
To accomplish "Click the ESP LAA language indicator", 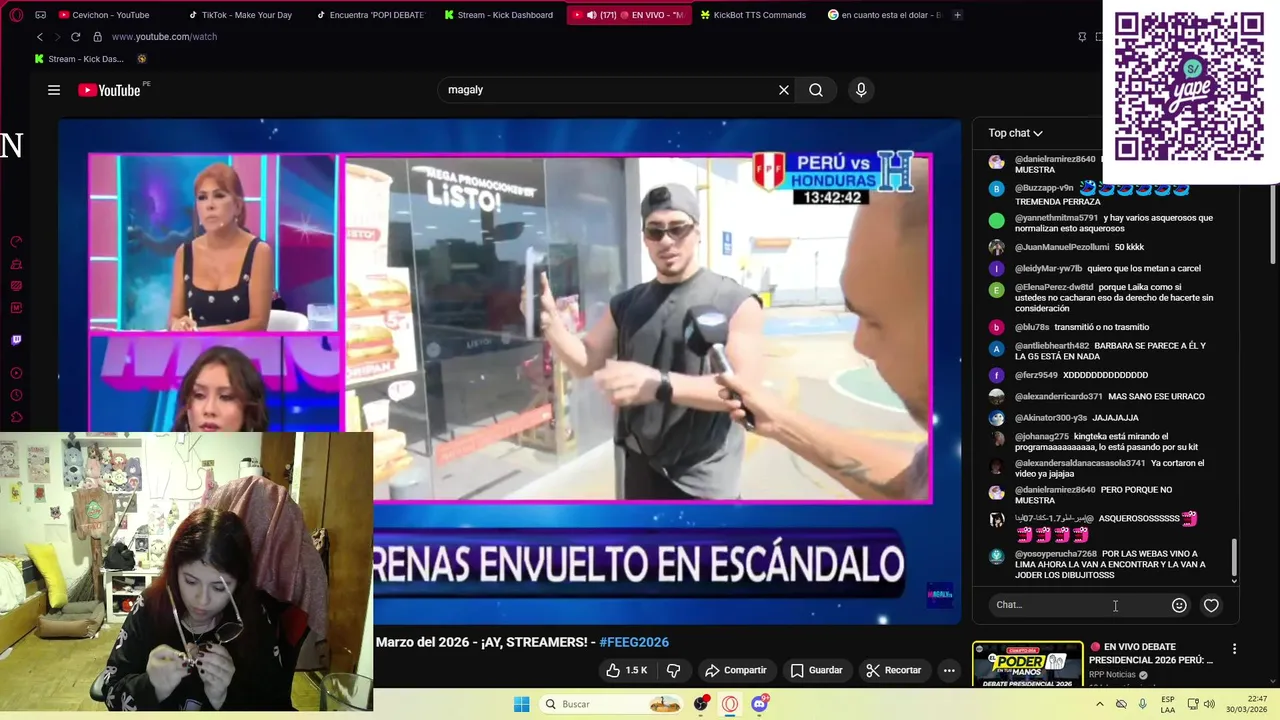I will (1168, 704).
